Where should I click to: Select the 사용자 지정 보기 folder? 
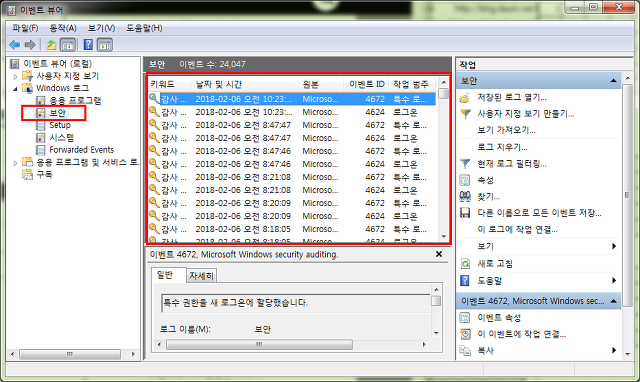point(68,76)
